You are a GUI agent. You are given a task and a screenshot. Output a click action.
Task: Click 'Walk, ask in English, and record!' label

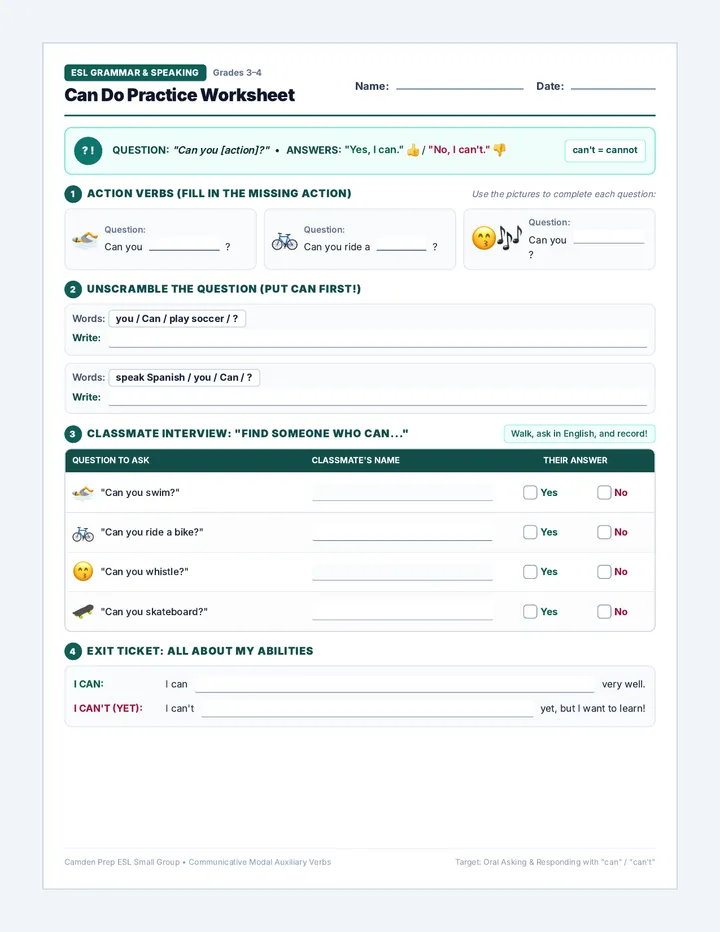pyautogui.click(x=579, y=434)
